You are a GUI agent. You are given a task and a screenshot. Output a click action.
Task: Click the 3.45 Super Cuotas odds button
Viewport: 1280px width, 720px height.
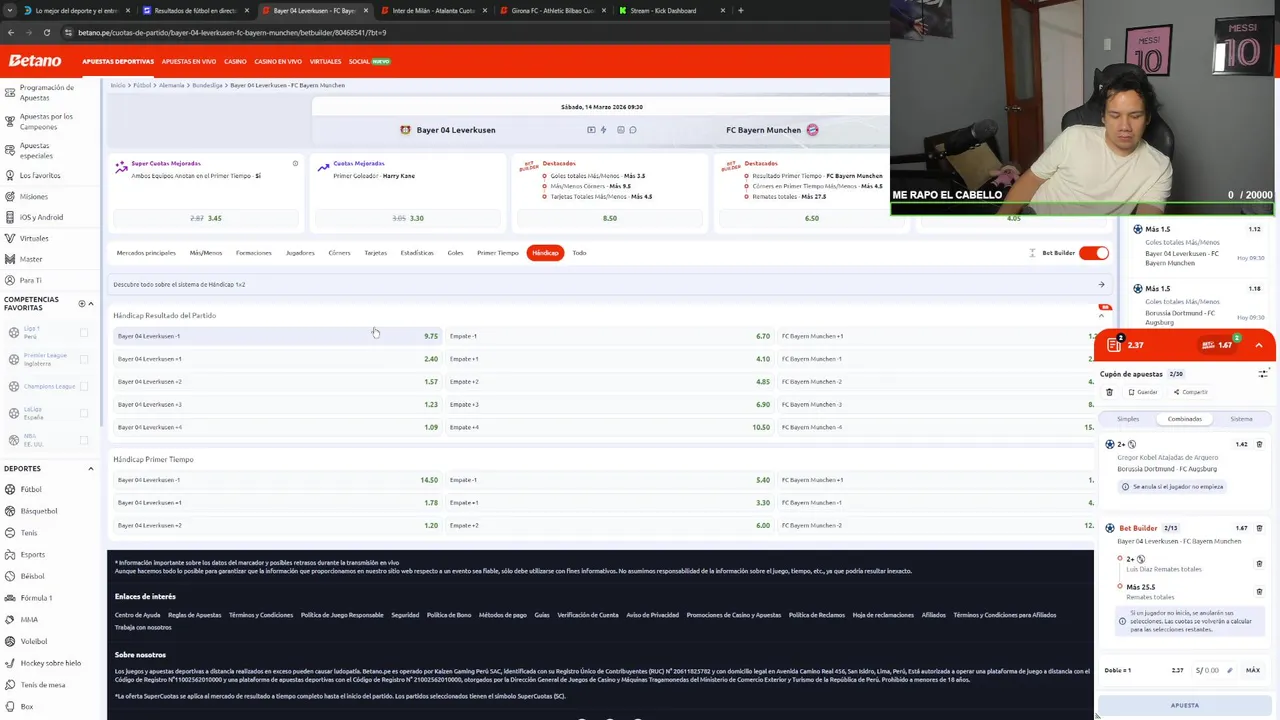click(206, 218)
